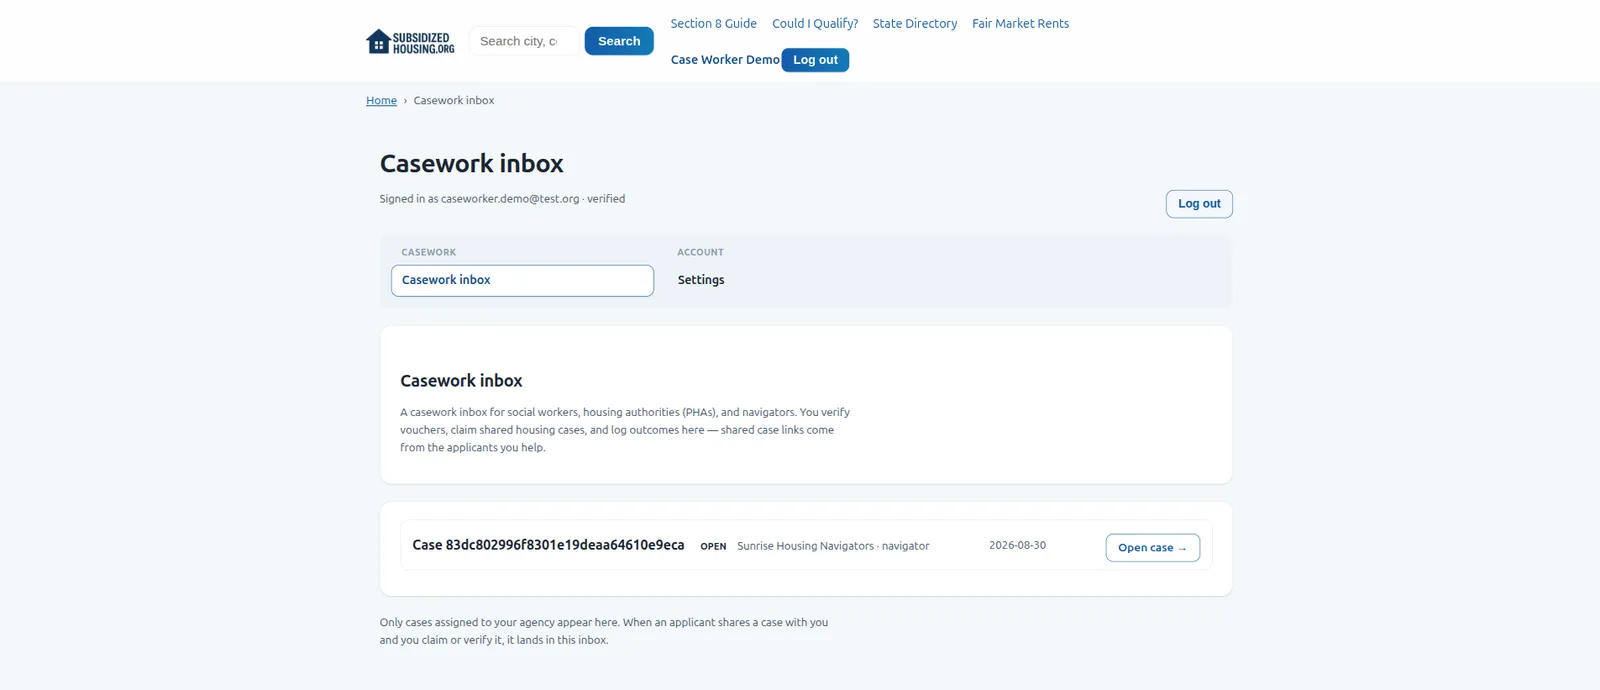The height and width of the screenshot is (690, 1600).
Task: Click the Log out button in the top navigation
Action: (x=815, y=60)
